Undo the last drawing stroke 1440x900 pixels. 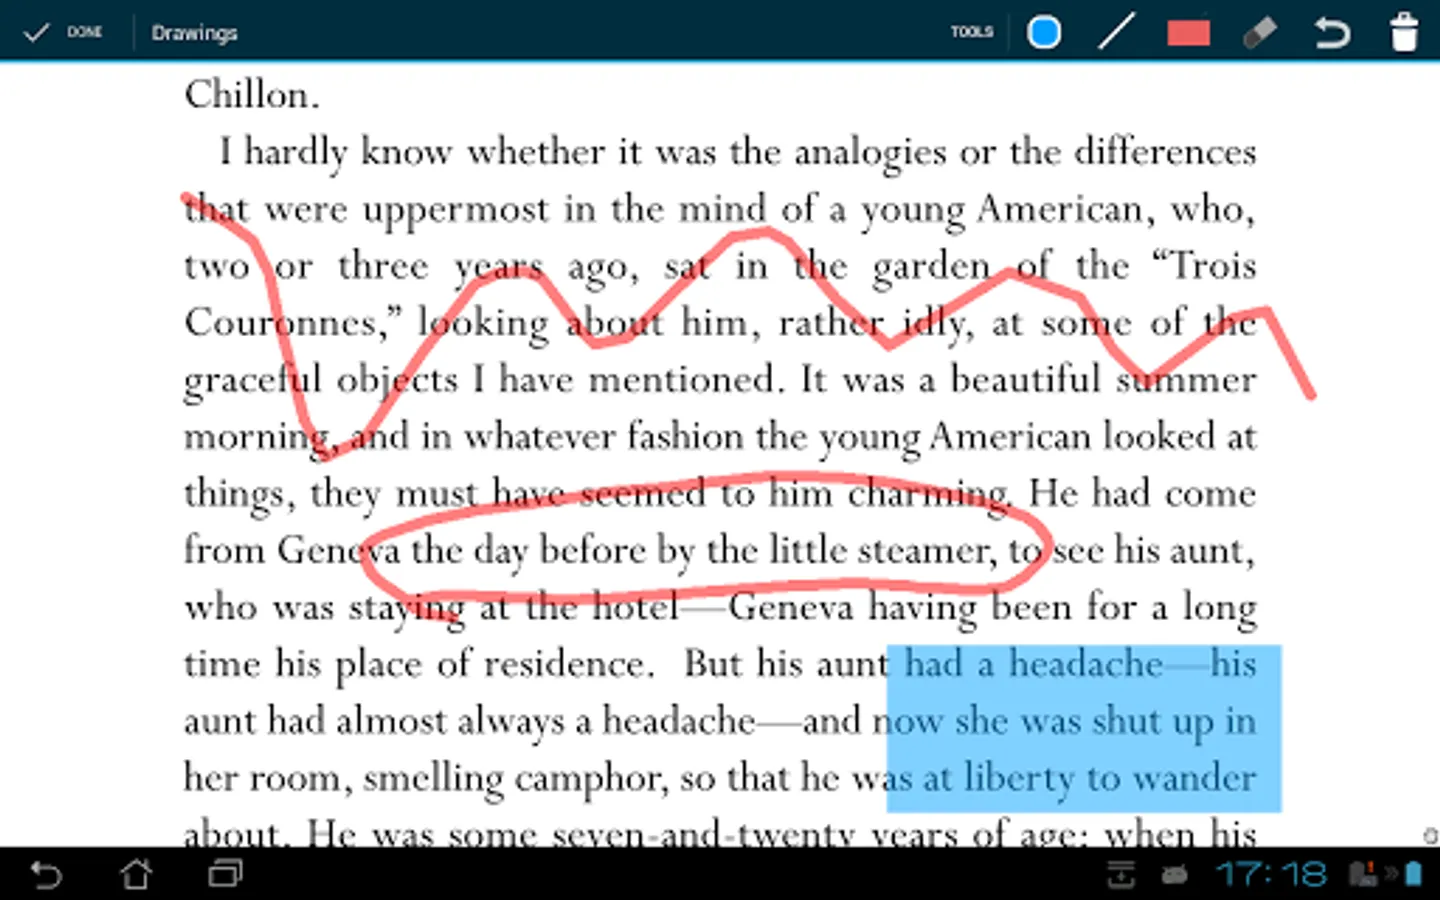click(x=1332, y=33)
